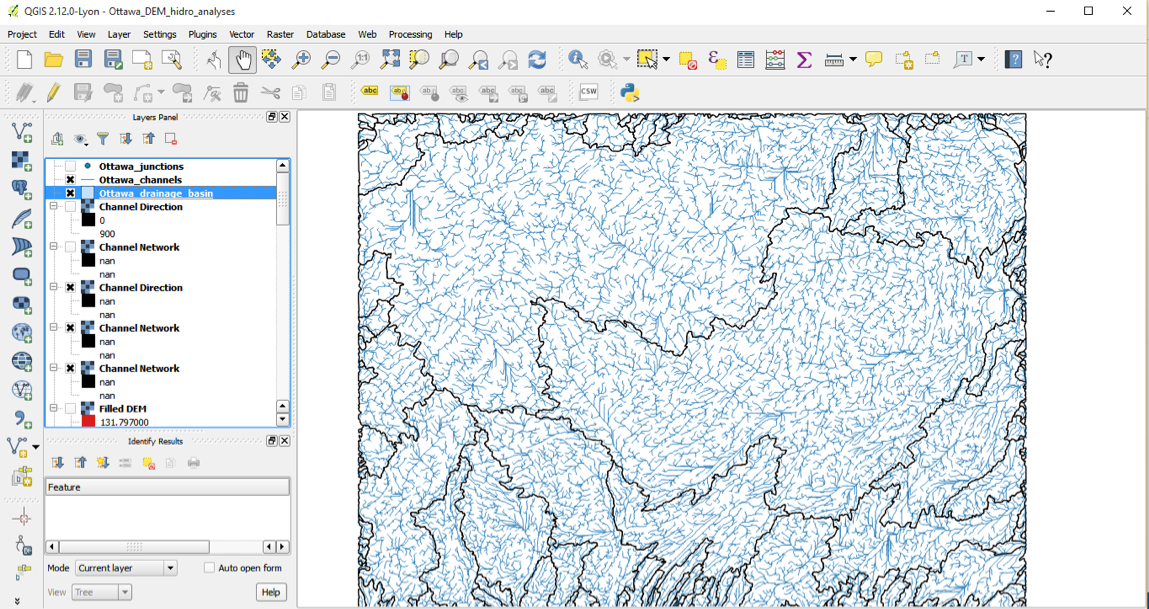Click the Zoom Out magnifier tool

click(331, 60)
